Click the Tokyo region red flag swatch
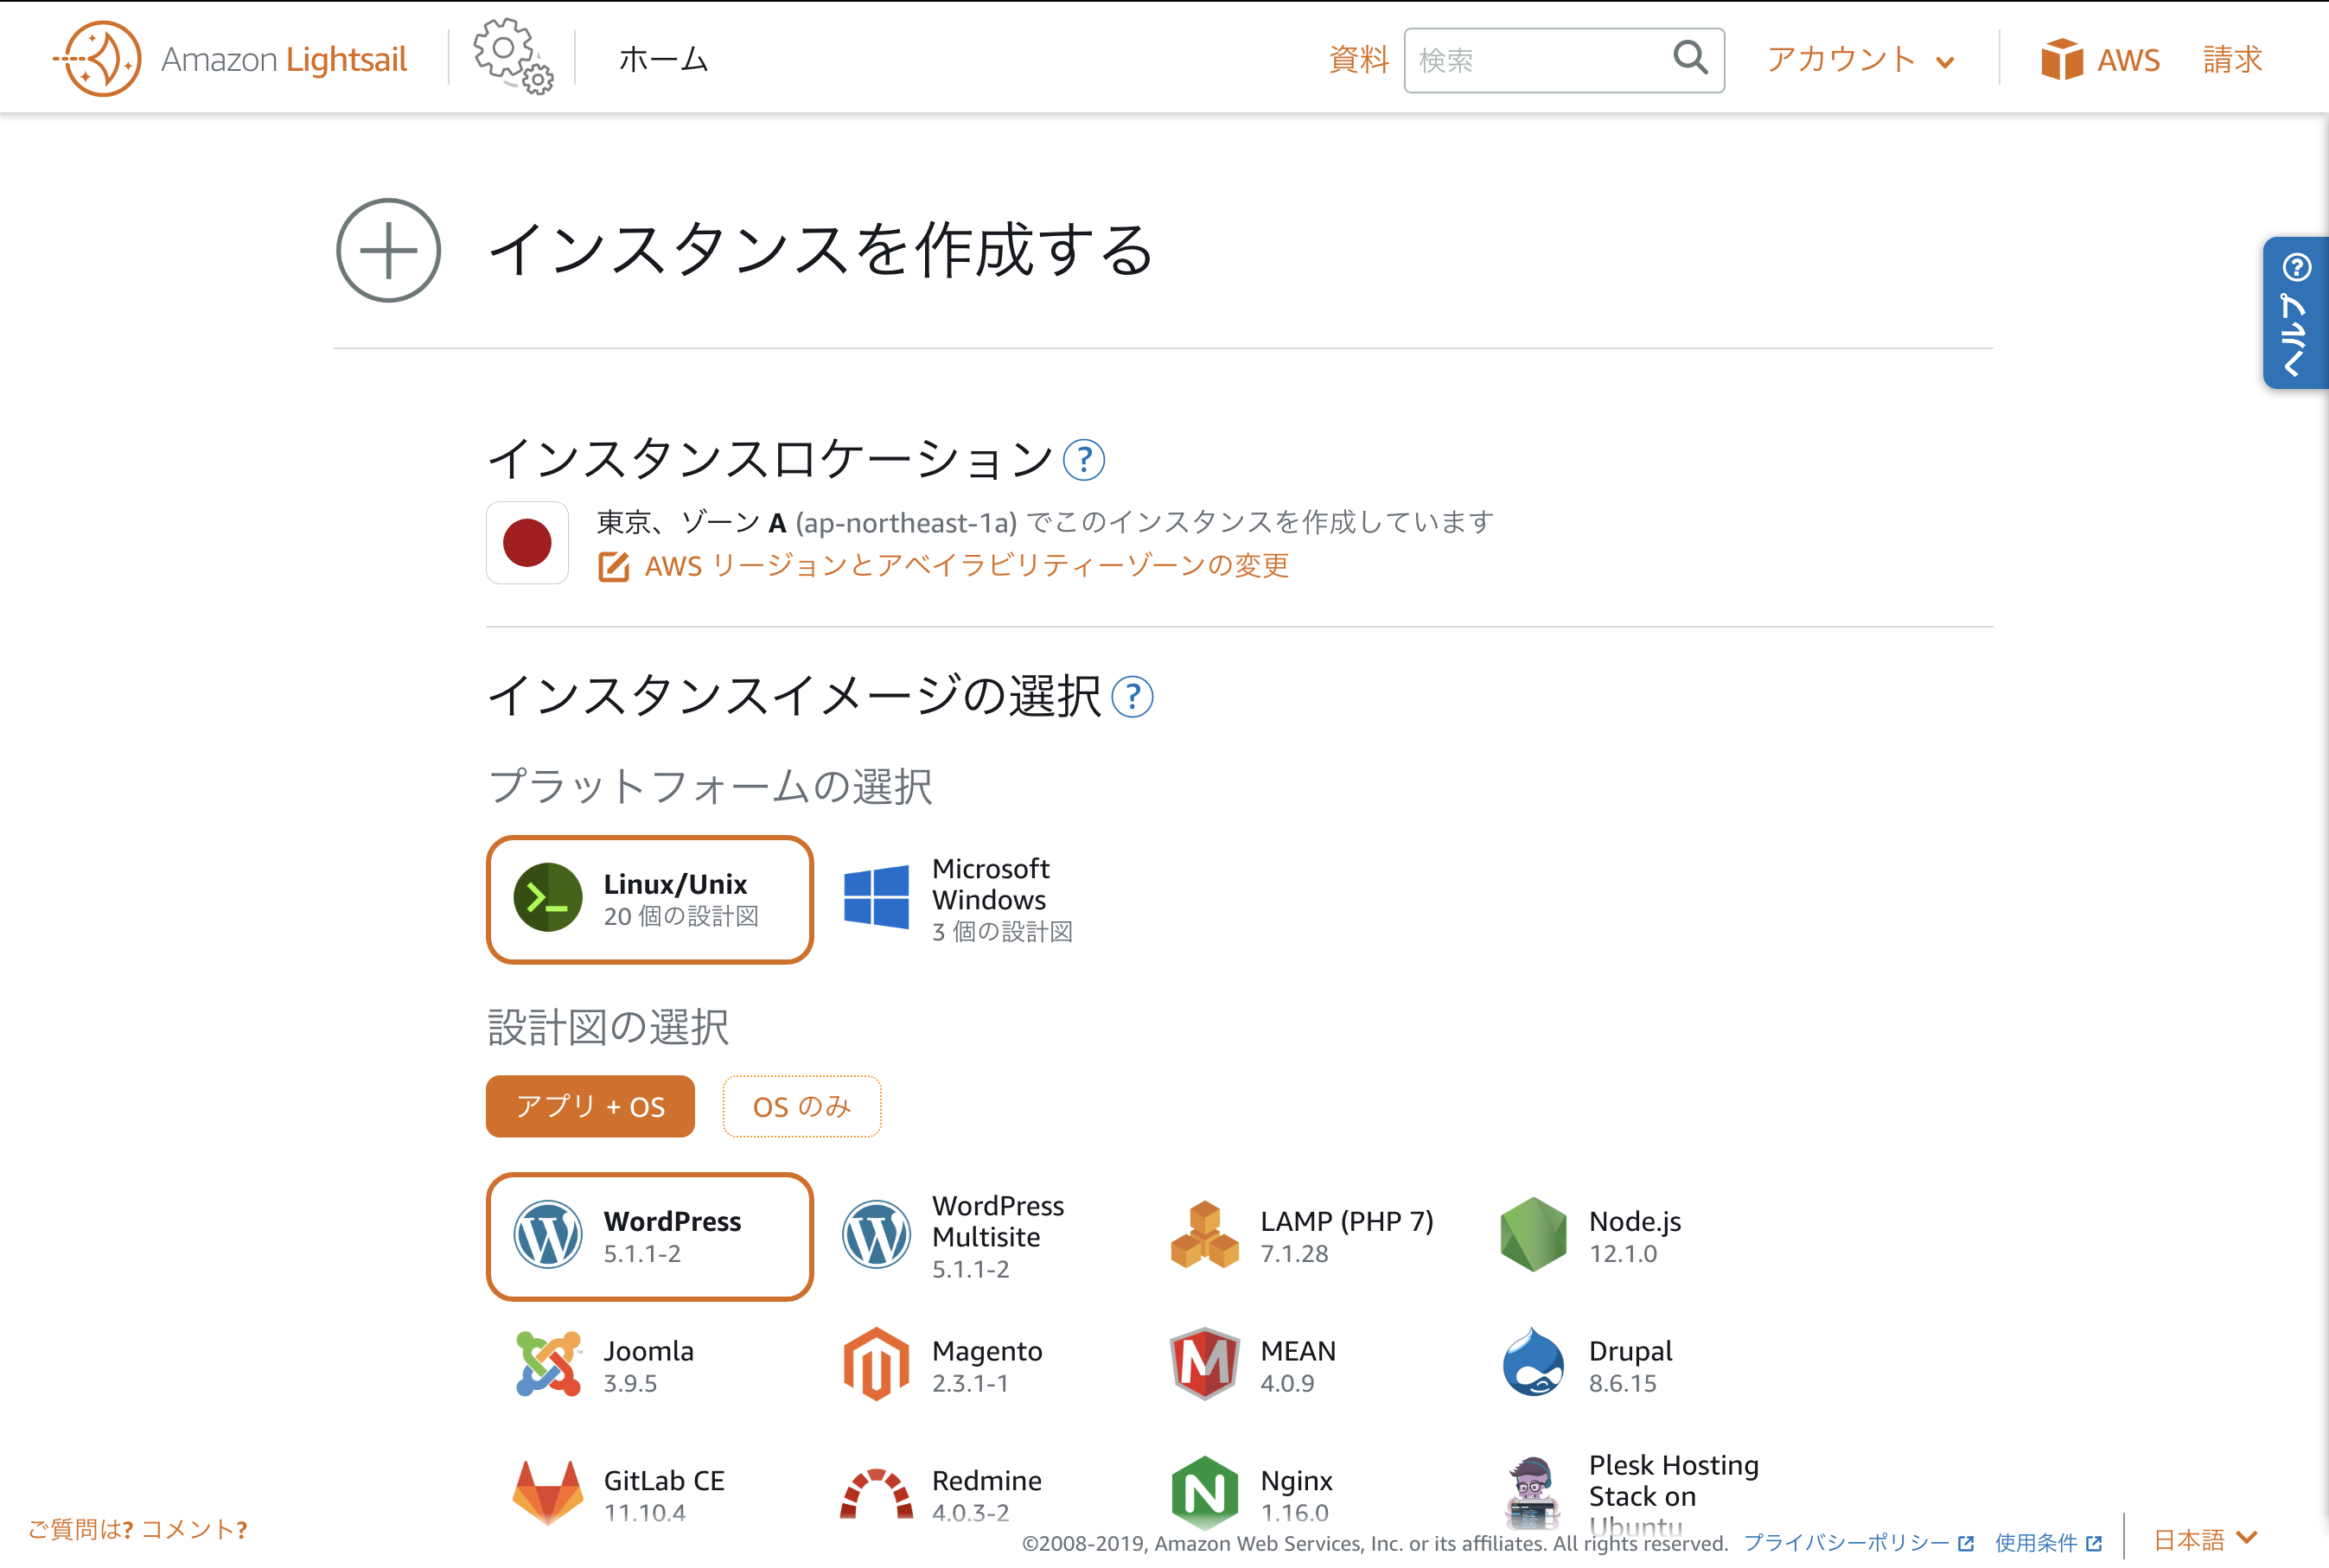 tap(527, 543)
